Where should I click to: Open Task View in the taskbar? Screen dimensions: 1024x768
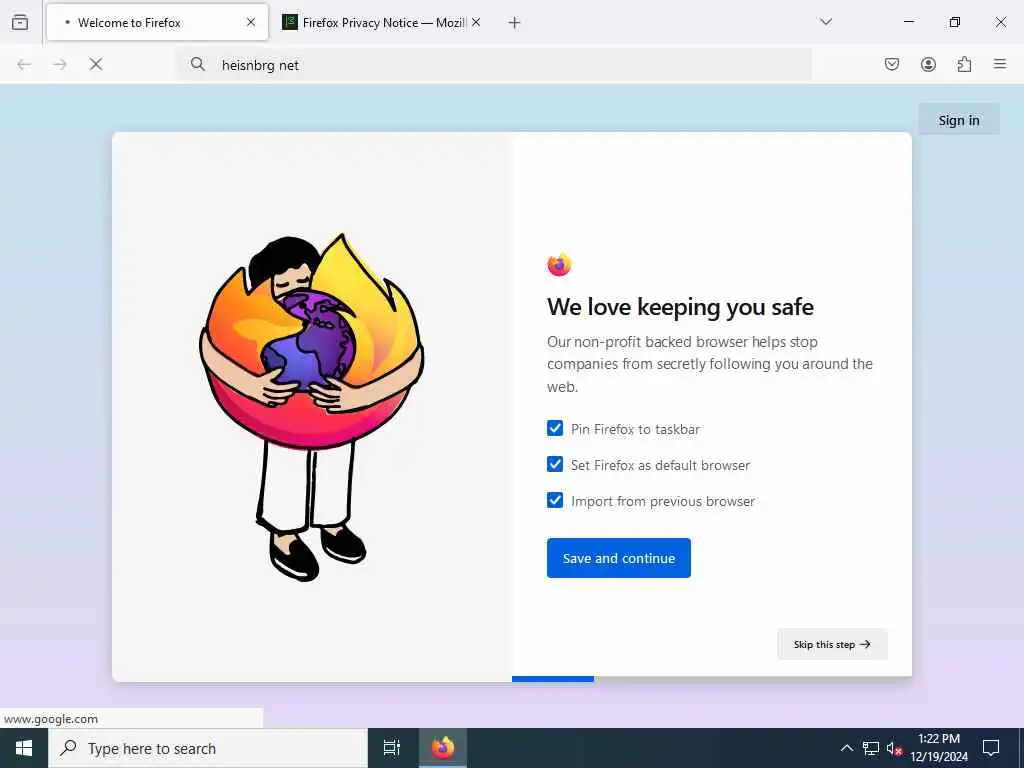point(392,748)
